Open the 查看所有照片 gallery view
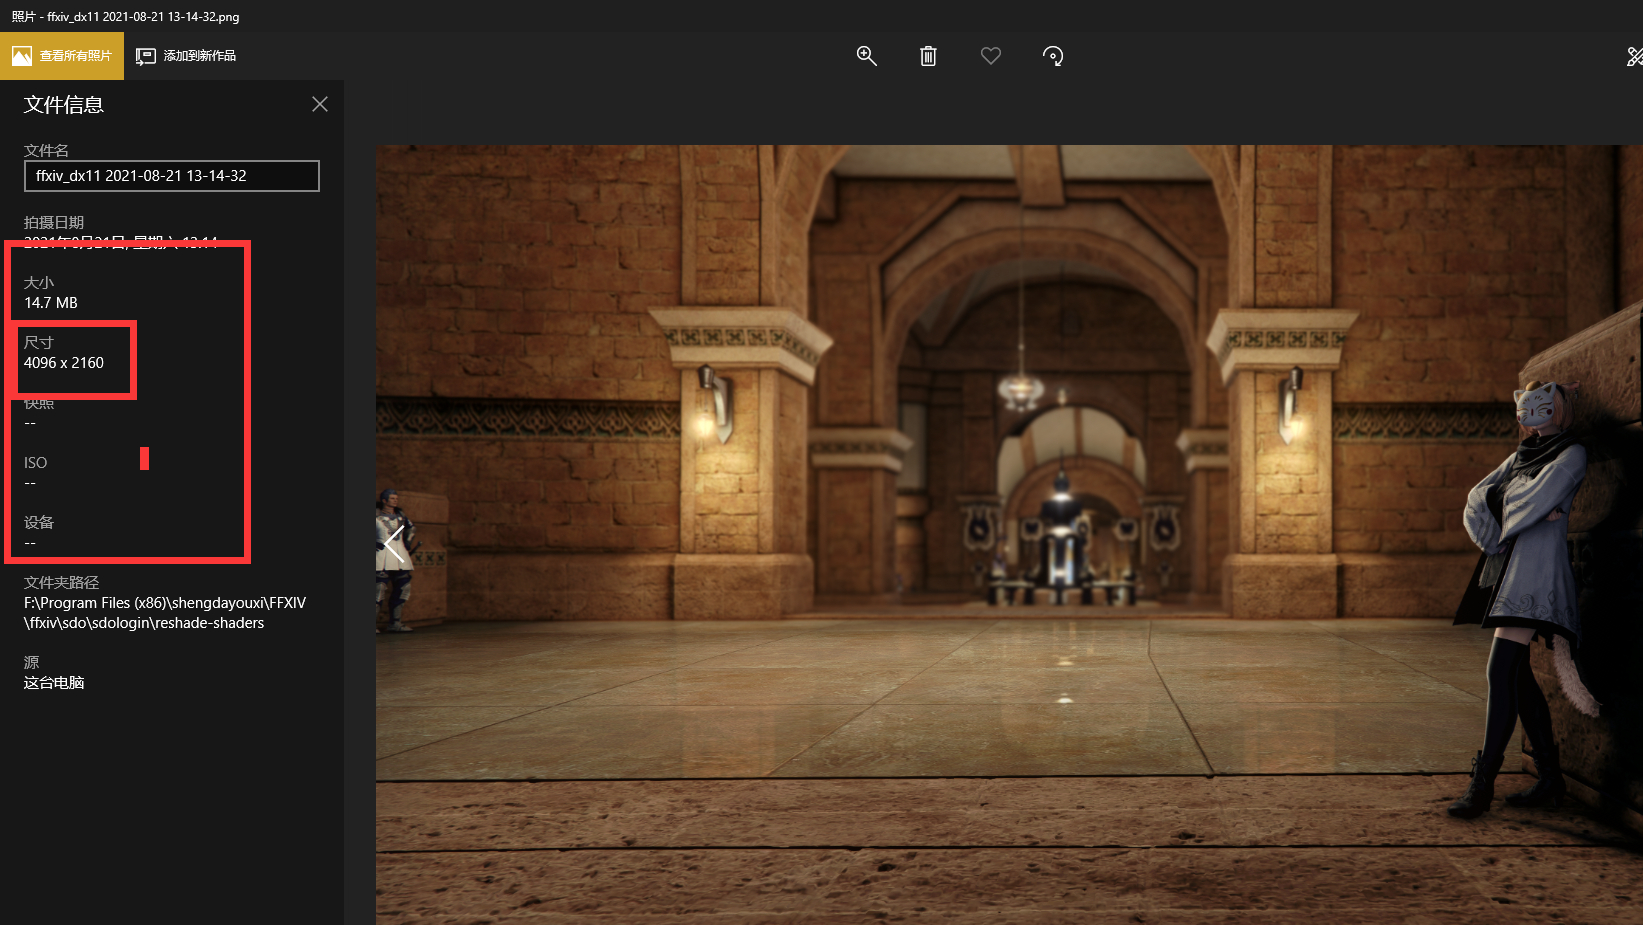The width and height of the screenshot is (1643, 925). click(62, 56)
